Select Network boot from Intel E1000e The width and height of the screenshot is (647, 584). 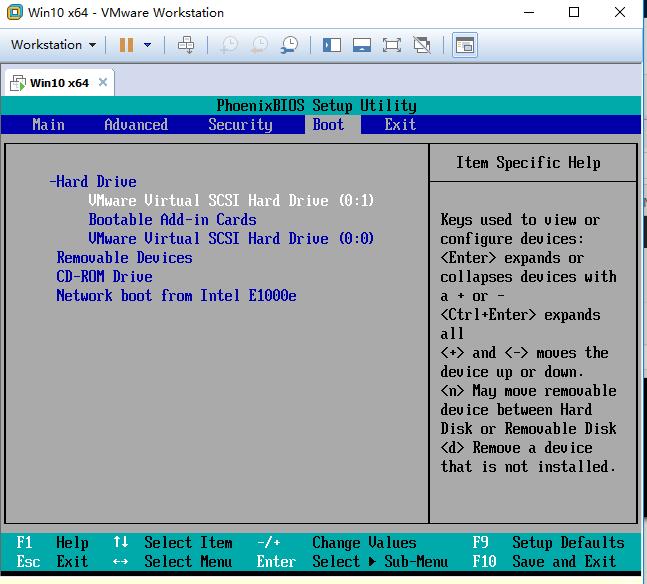pyautogui.click(x=176, y=296)
